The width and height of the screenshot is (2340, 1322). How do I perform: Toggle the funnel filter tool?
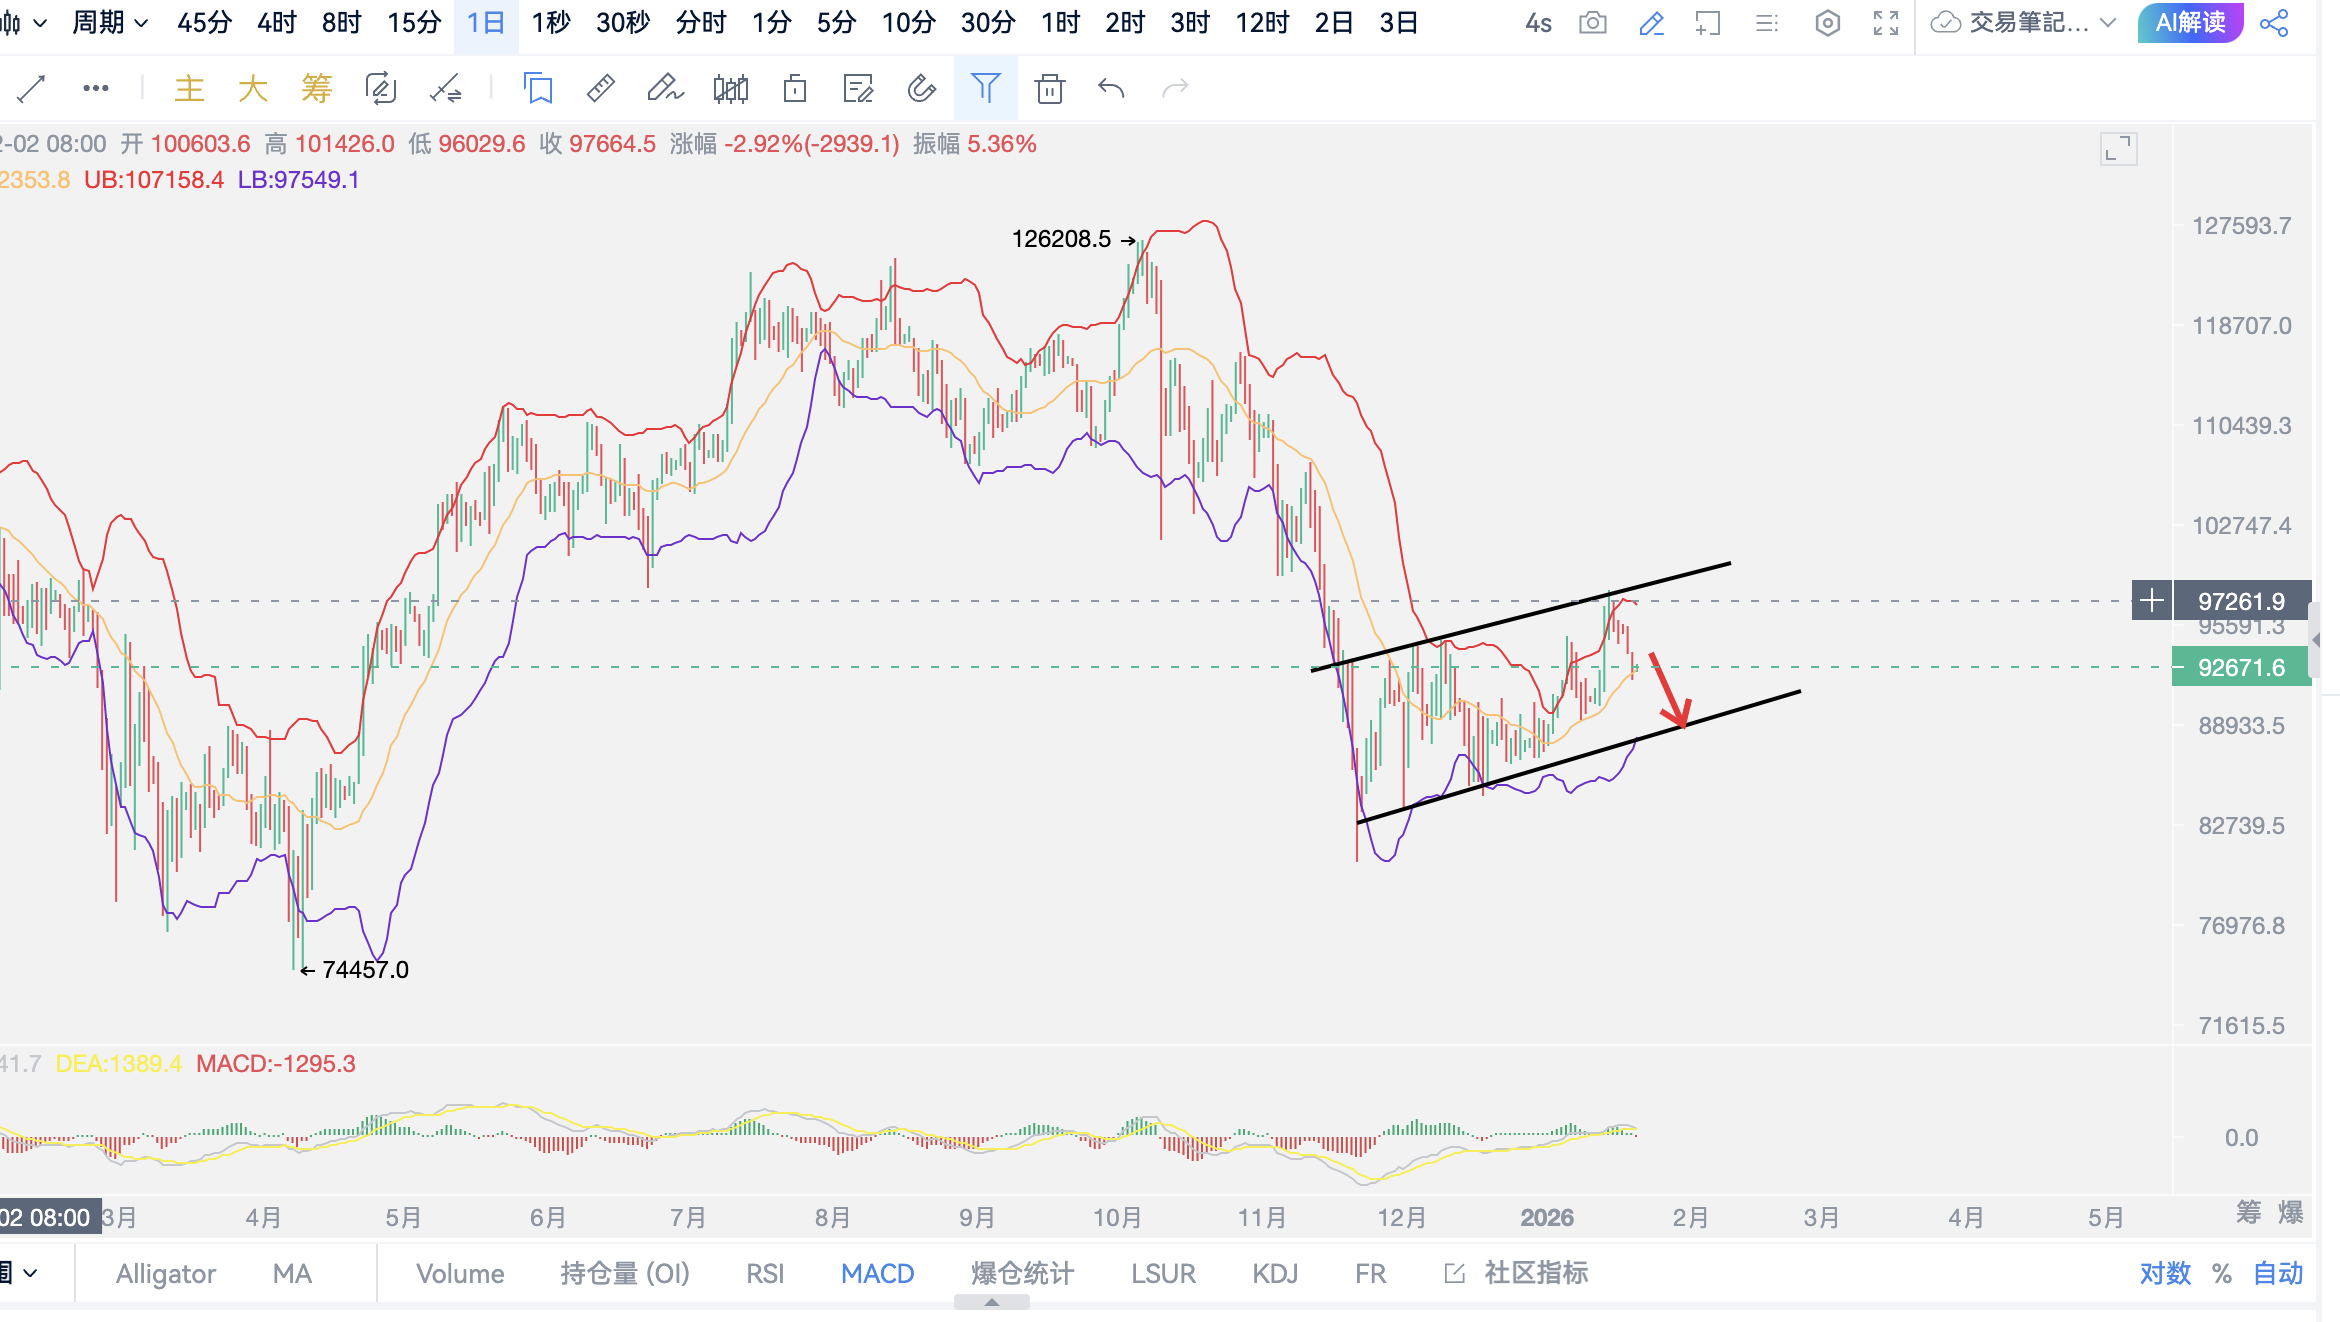pos(985,89)
